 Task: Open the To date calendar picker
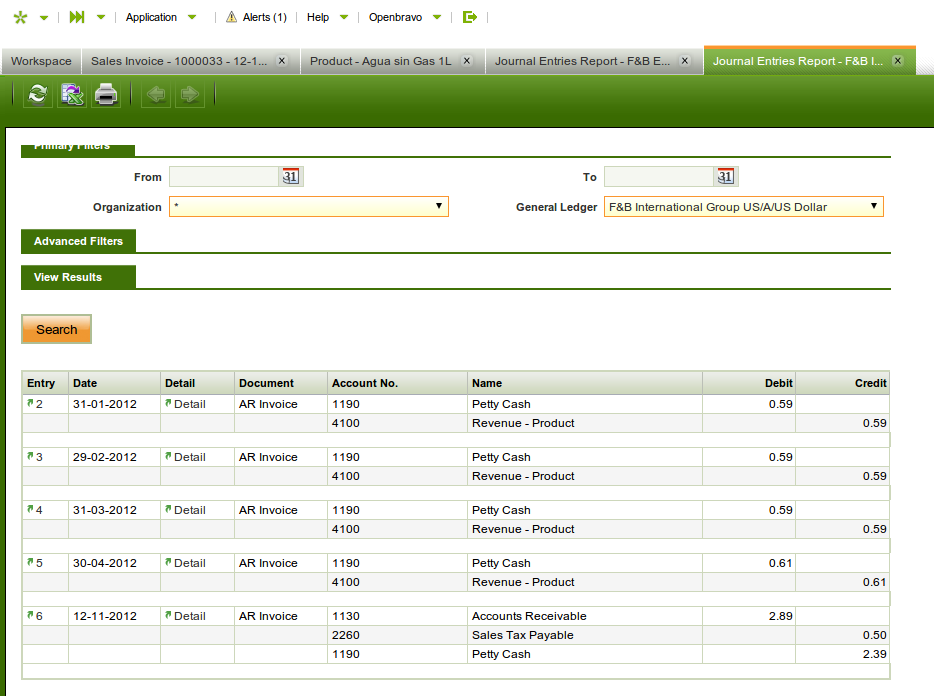coord(726,177)
